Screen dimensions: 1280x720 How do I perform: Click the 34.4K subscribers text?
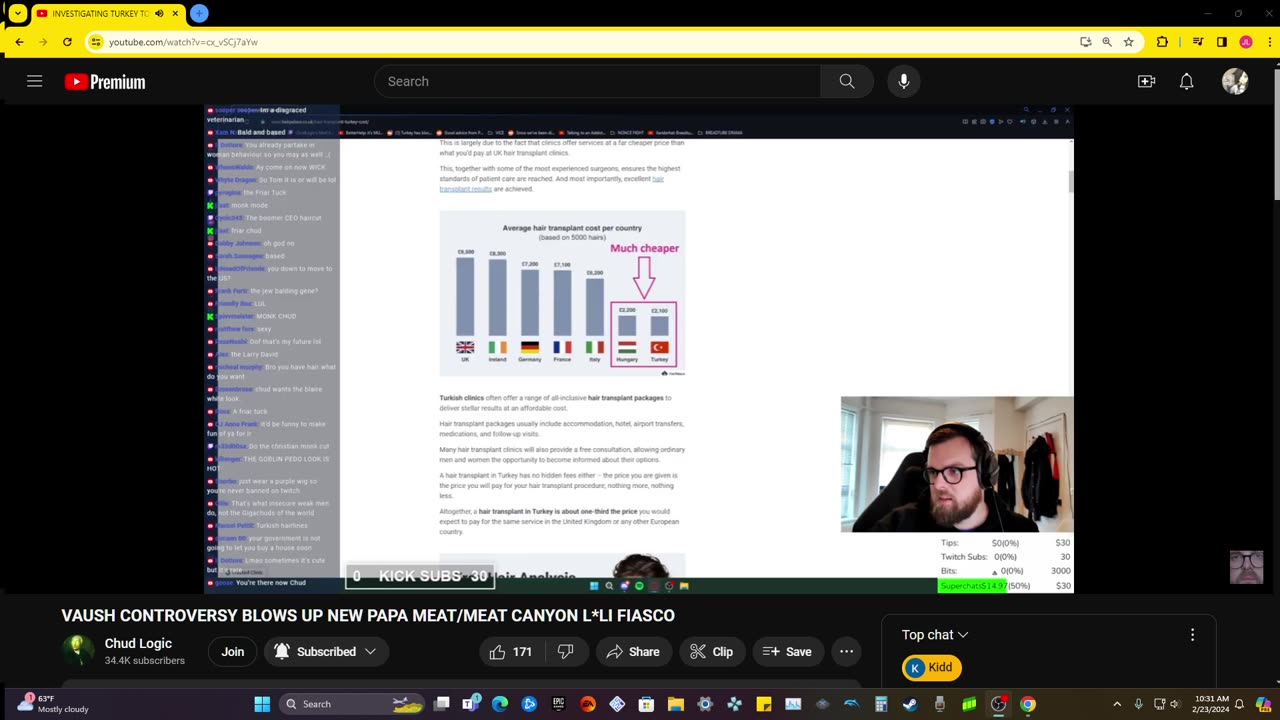[145, 661]
